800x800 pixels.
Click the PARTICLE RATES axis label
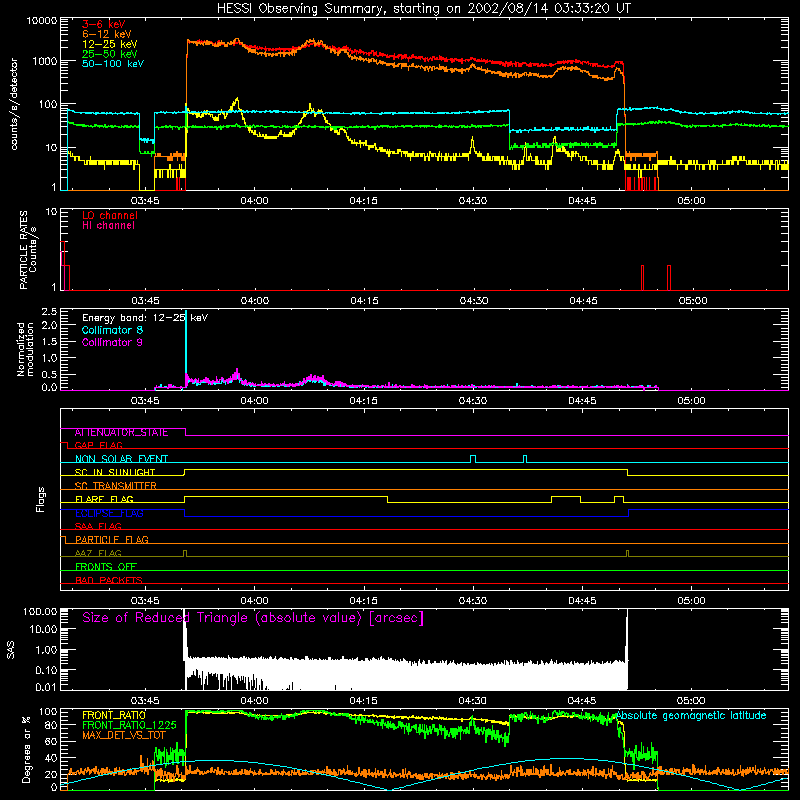coord(28,250)
